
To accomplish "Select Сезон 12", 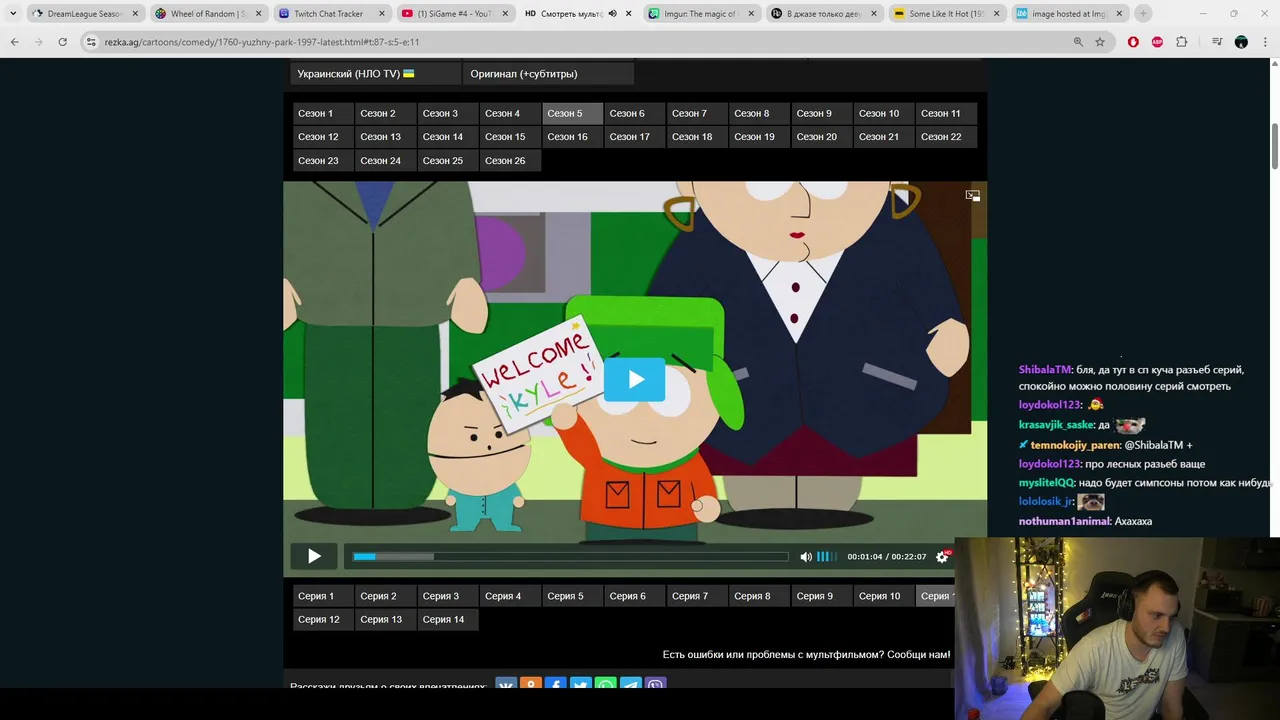I will tap(322, 137).
